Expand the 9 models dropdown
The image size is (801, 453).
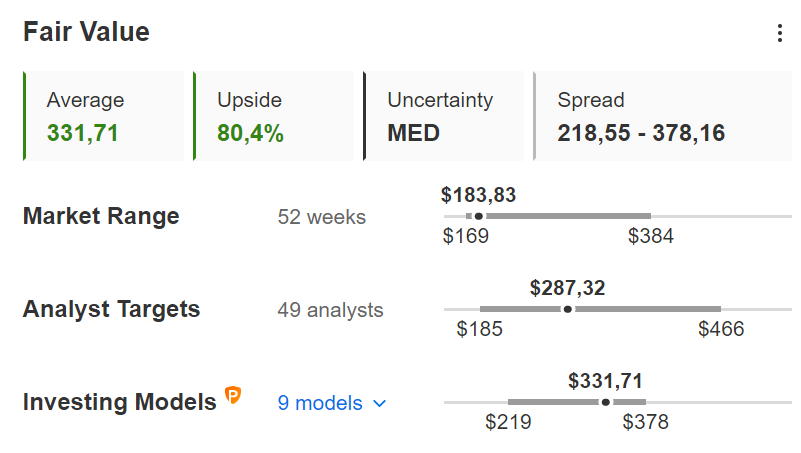(x=332, y=403)
